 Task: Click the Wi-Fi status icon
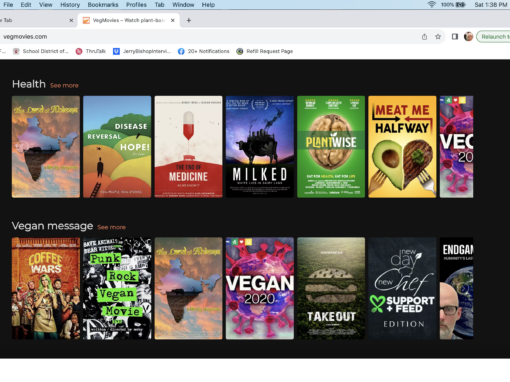click(432, 5)
